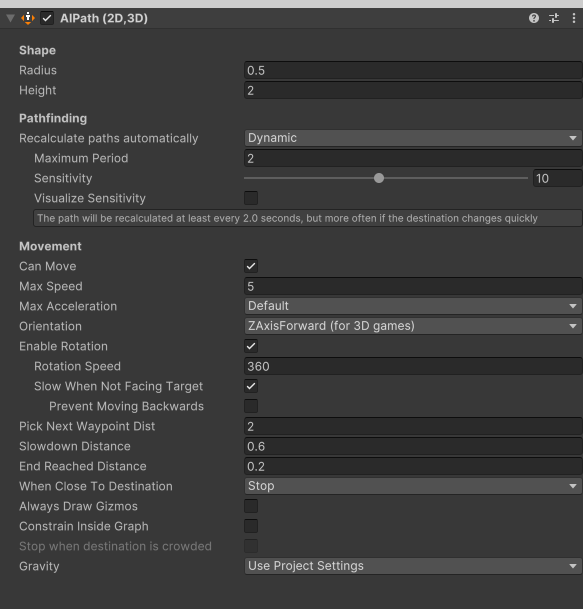Open the AIPath component help reference
This screenshot has width=583, height=609.
click(x=534, y=18)
